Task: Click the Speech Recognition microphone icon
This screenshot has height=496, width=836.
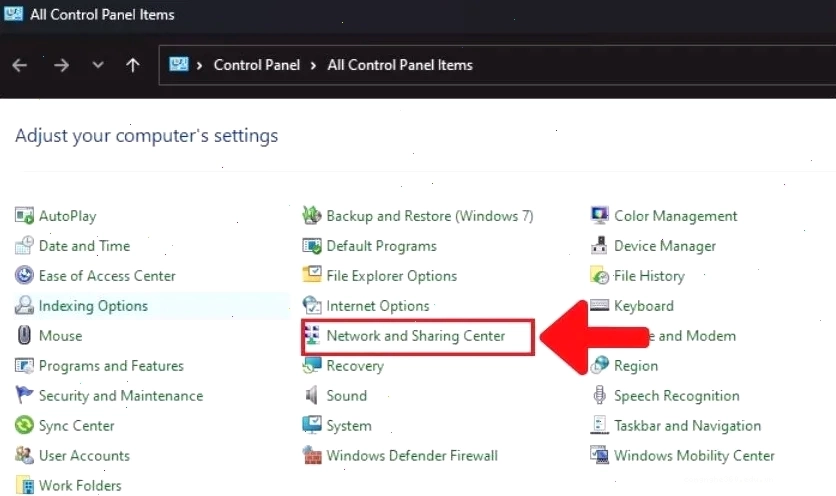Action: [600, 395]
